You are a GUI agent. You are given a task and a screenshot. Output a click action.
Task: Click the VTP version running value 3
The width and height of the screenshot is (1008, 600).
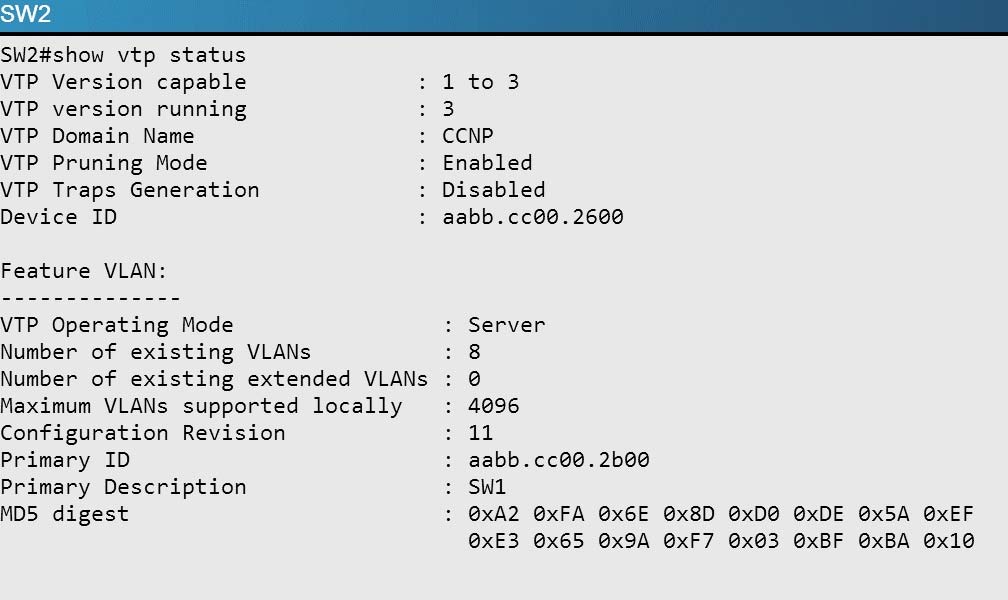point(448,109)
